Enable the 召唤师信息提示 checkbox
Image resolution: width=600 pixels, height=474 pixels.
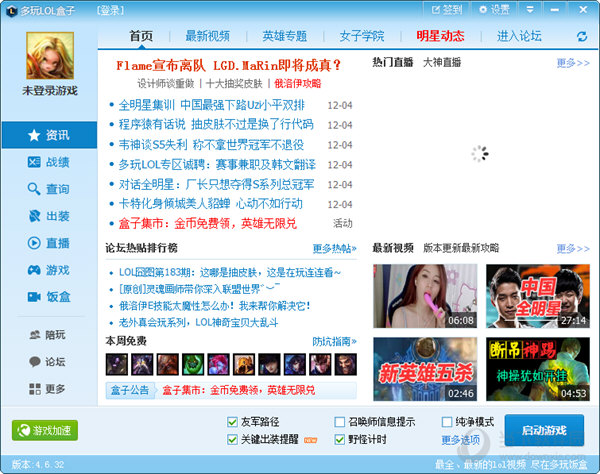tap(339, 422)
